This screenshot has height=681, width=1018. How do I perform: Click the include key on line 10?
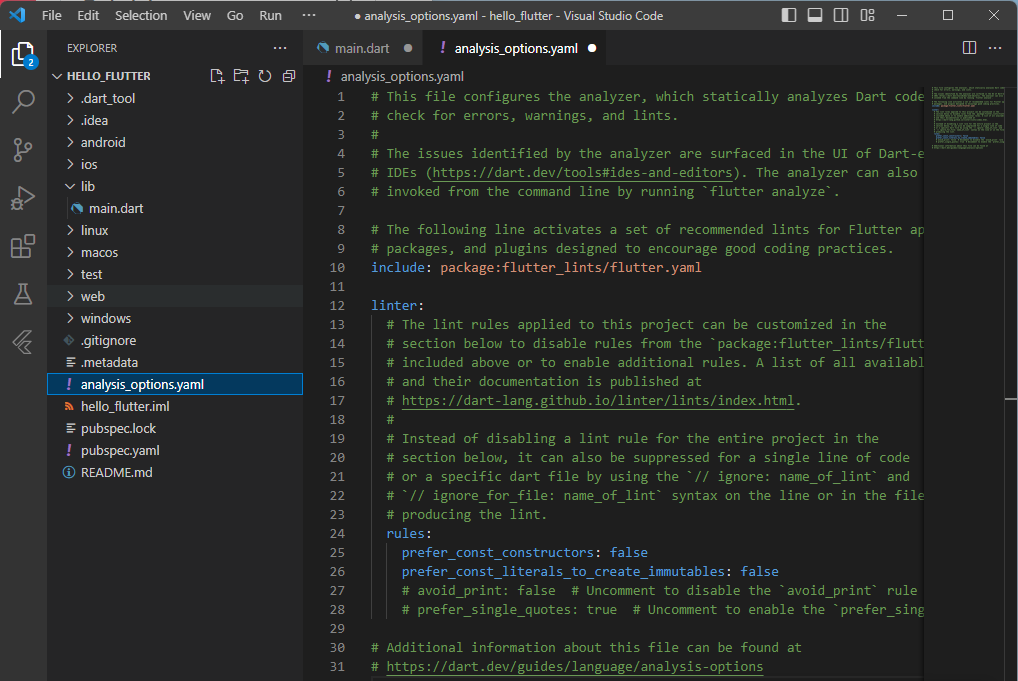click(397, 267)
